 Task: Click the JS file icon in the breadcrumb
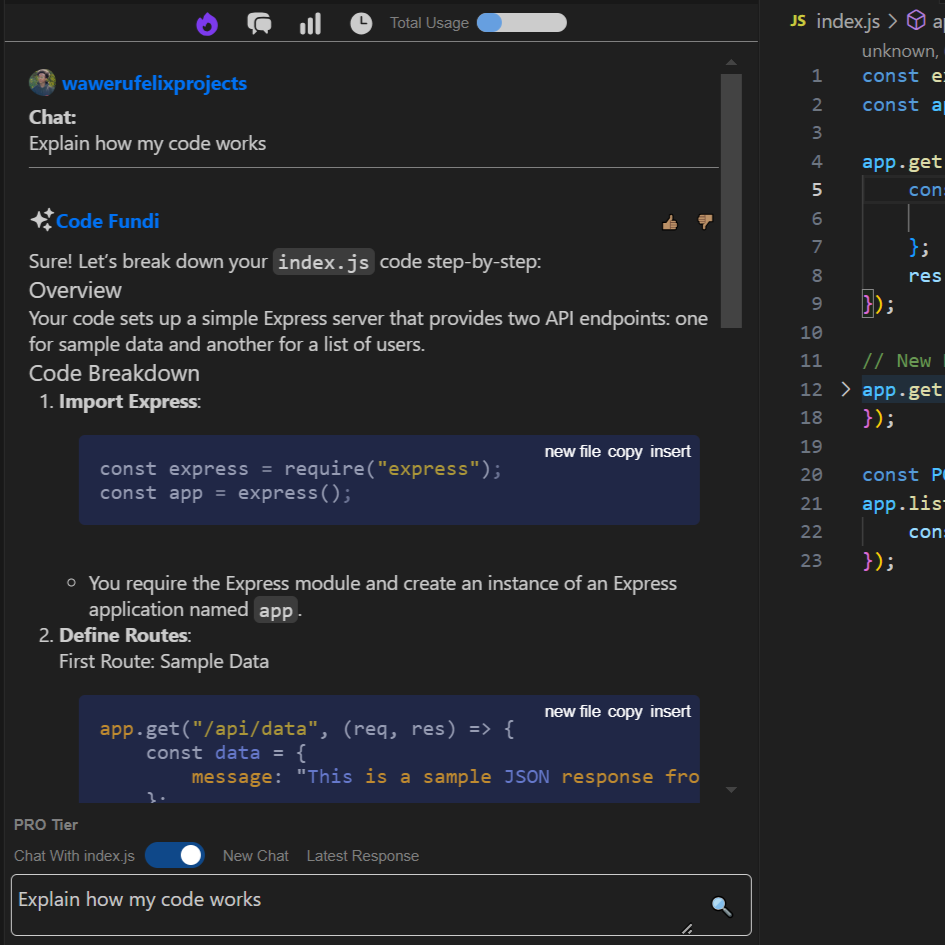coord(798,21)
